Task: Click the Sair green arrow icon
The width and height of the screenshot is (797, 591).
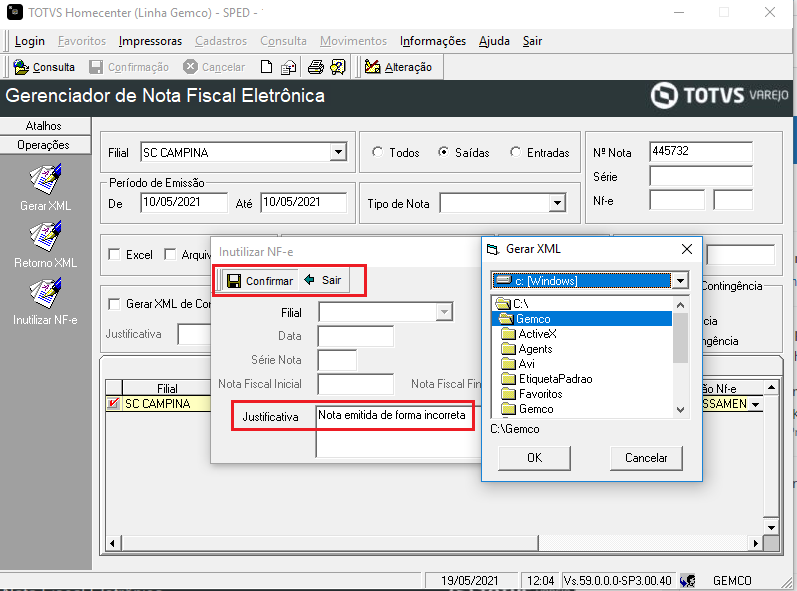Action: pyautogui.click(x=309, y=279)
